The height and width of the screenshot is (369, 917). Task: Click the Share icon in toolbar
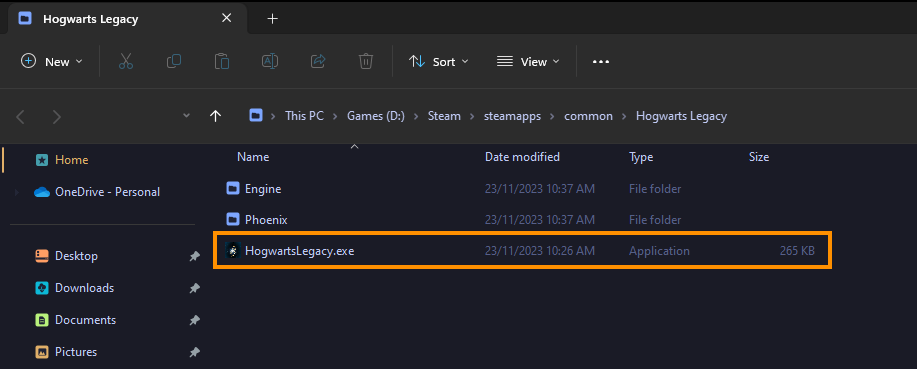318,61
